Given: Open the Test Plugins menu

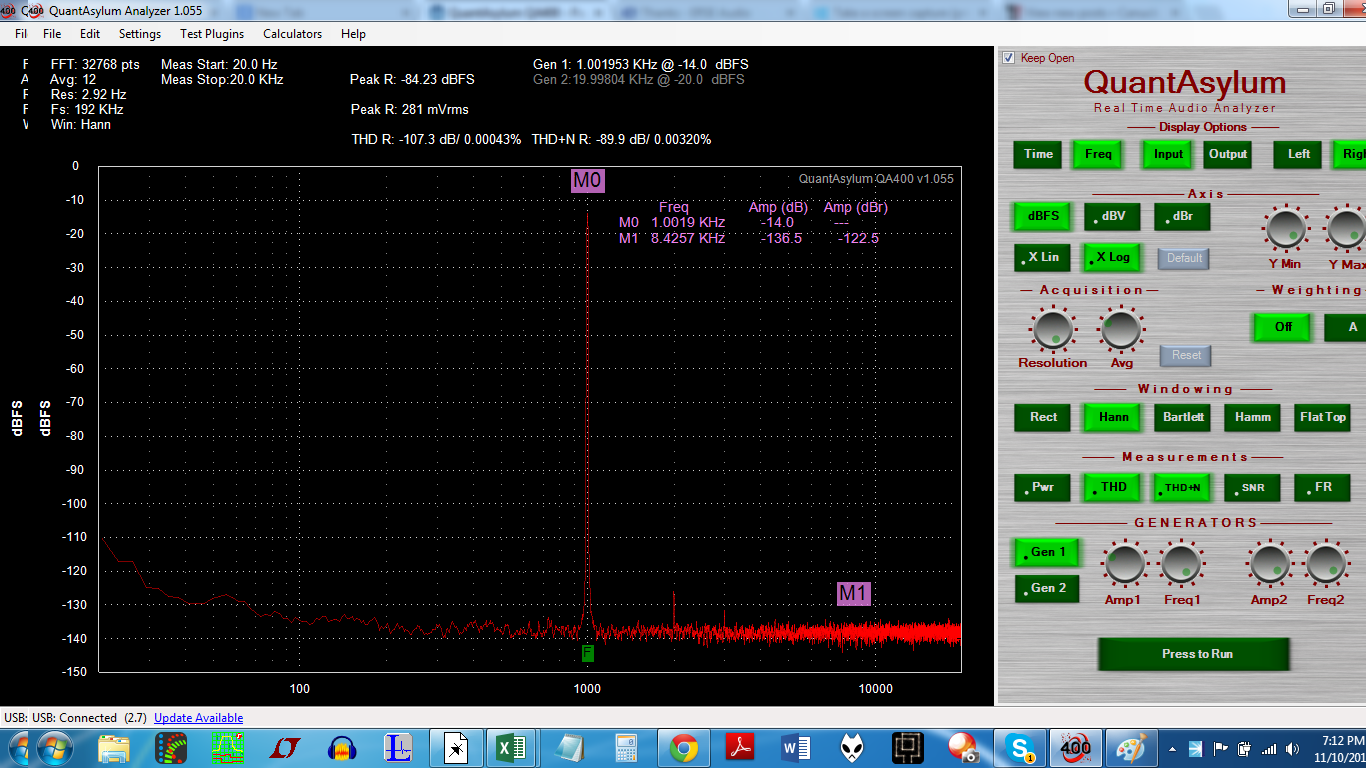Looking at the screenshot, I should (212, 34).
